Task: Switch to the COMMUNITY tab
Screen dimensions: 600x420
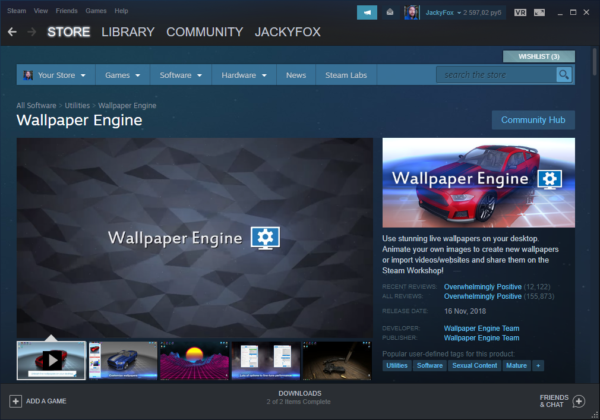Action: (x=205, y=32)
